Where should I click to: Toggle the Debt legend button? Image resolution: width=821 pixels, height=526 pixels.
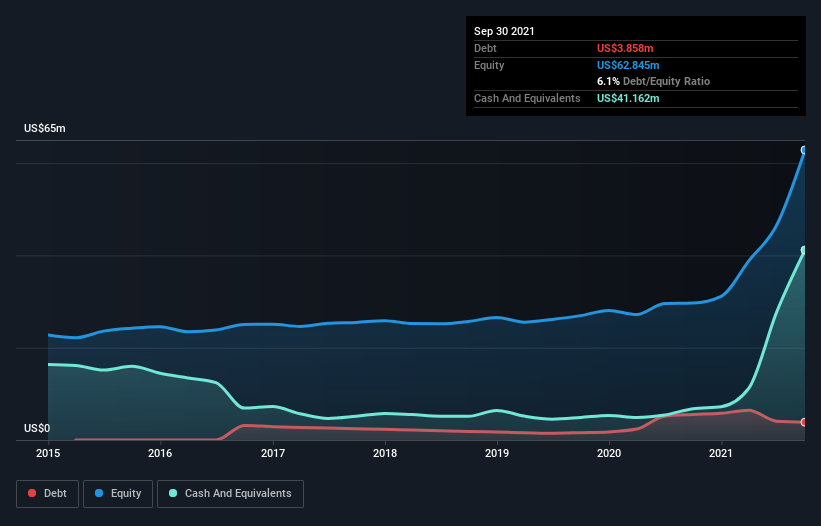coord(47,494)
